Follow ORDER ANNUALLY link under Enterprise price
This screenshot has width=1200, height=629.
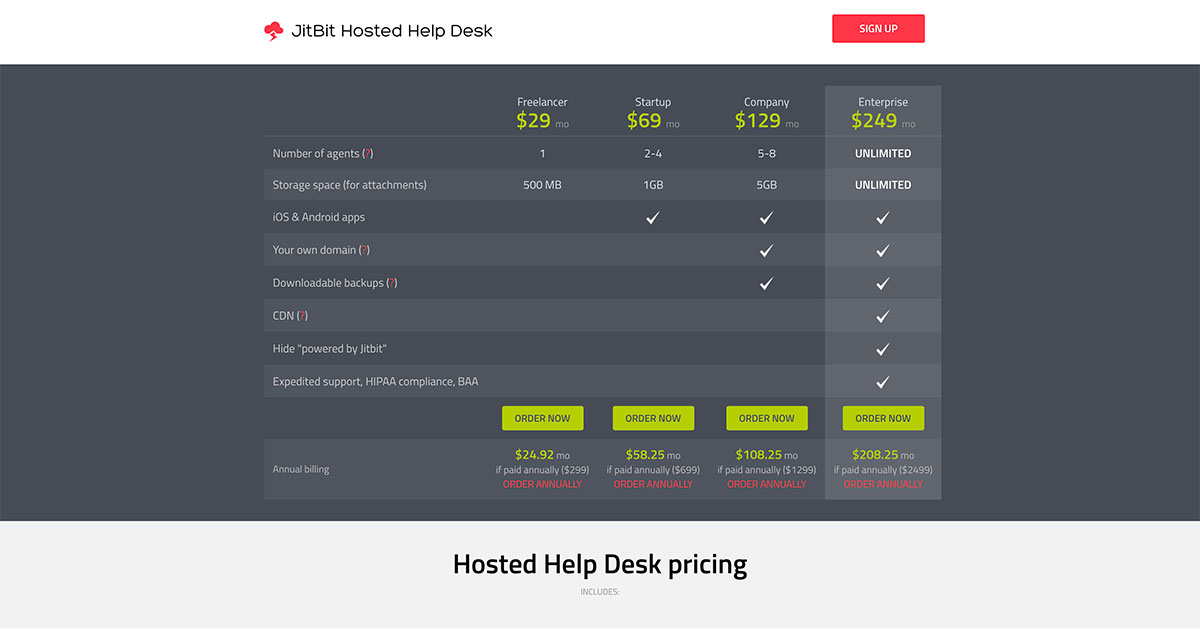tap(883, 484)
